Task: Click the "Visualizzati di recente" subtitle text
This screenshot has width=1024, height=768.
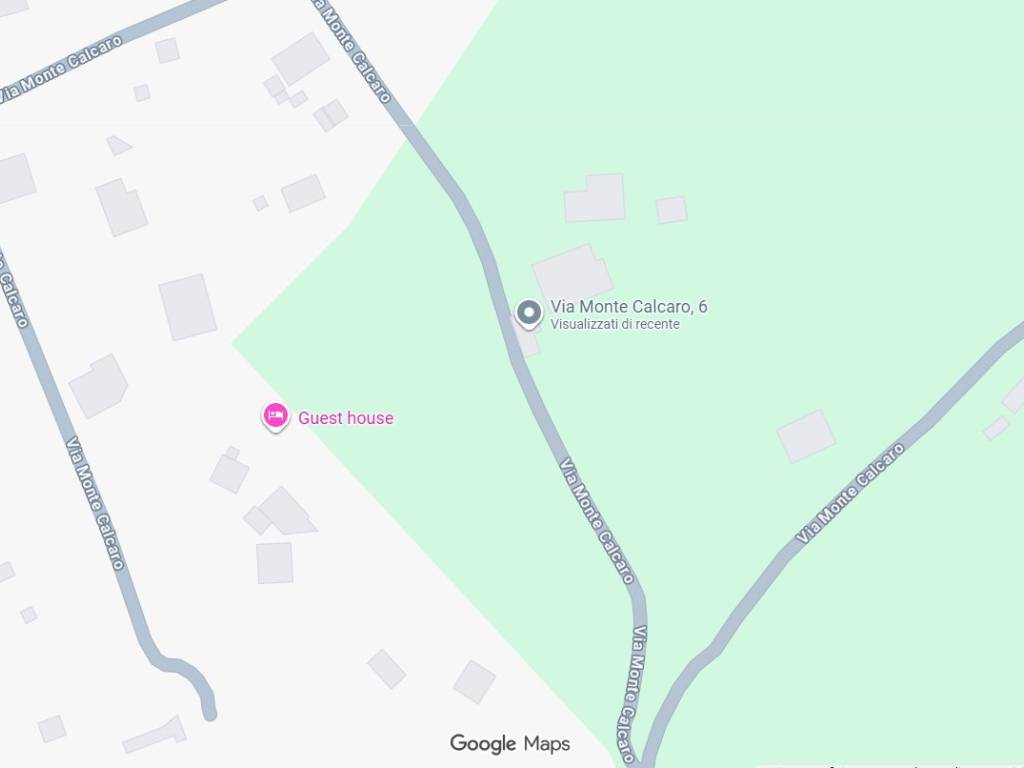Action: click(x=615, y=324)
